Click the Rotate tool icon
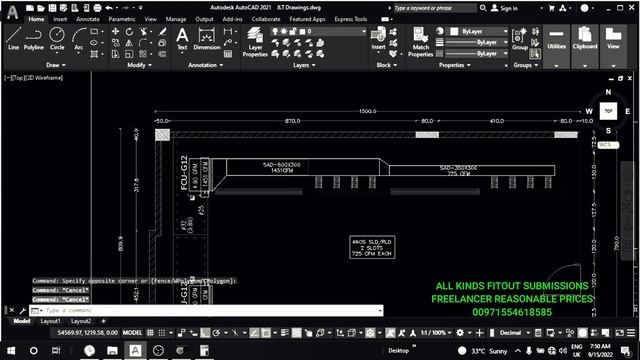 (129, 31)
